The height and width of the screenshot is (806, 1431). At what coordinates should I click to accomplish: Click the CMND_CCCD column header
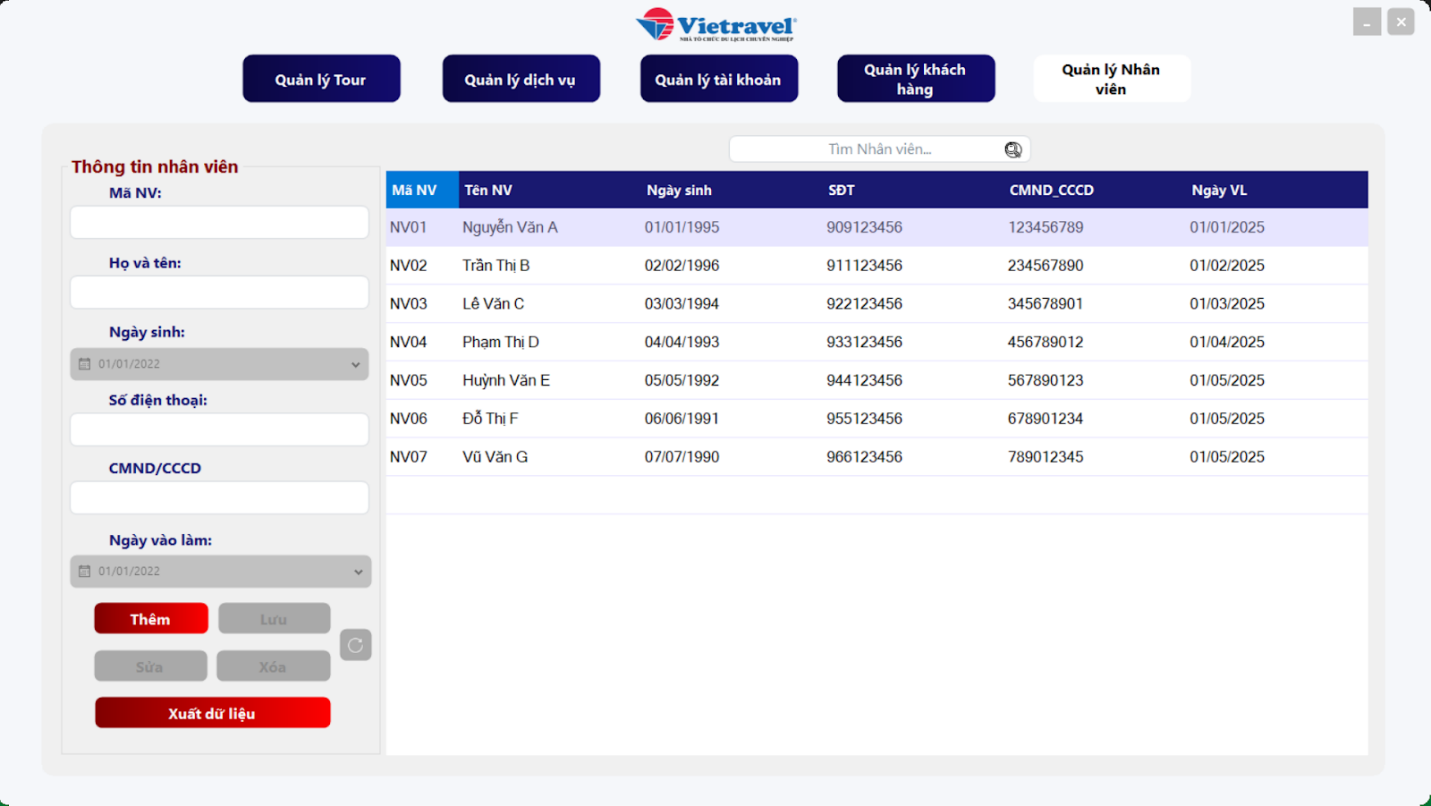[1096, 190]
